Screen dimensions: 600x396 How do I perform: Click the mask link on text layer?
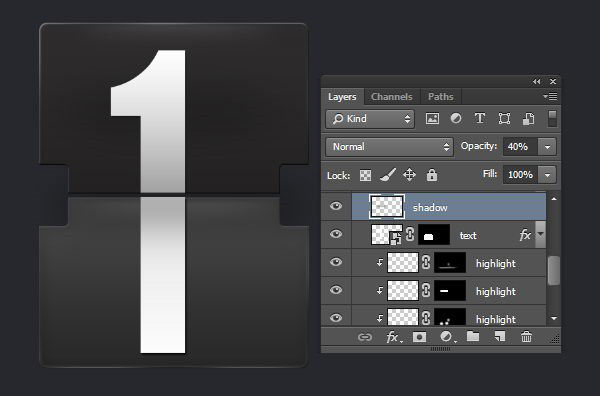410,234
